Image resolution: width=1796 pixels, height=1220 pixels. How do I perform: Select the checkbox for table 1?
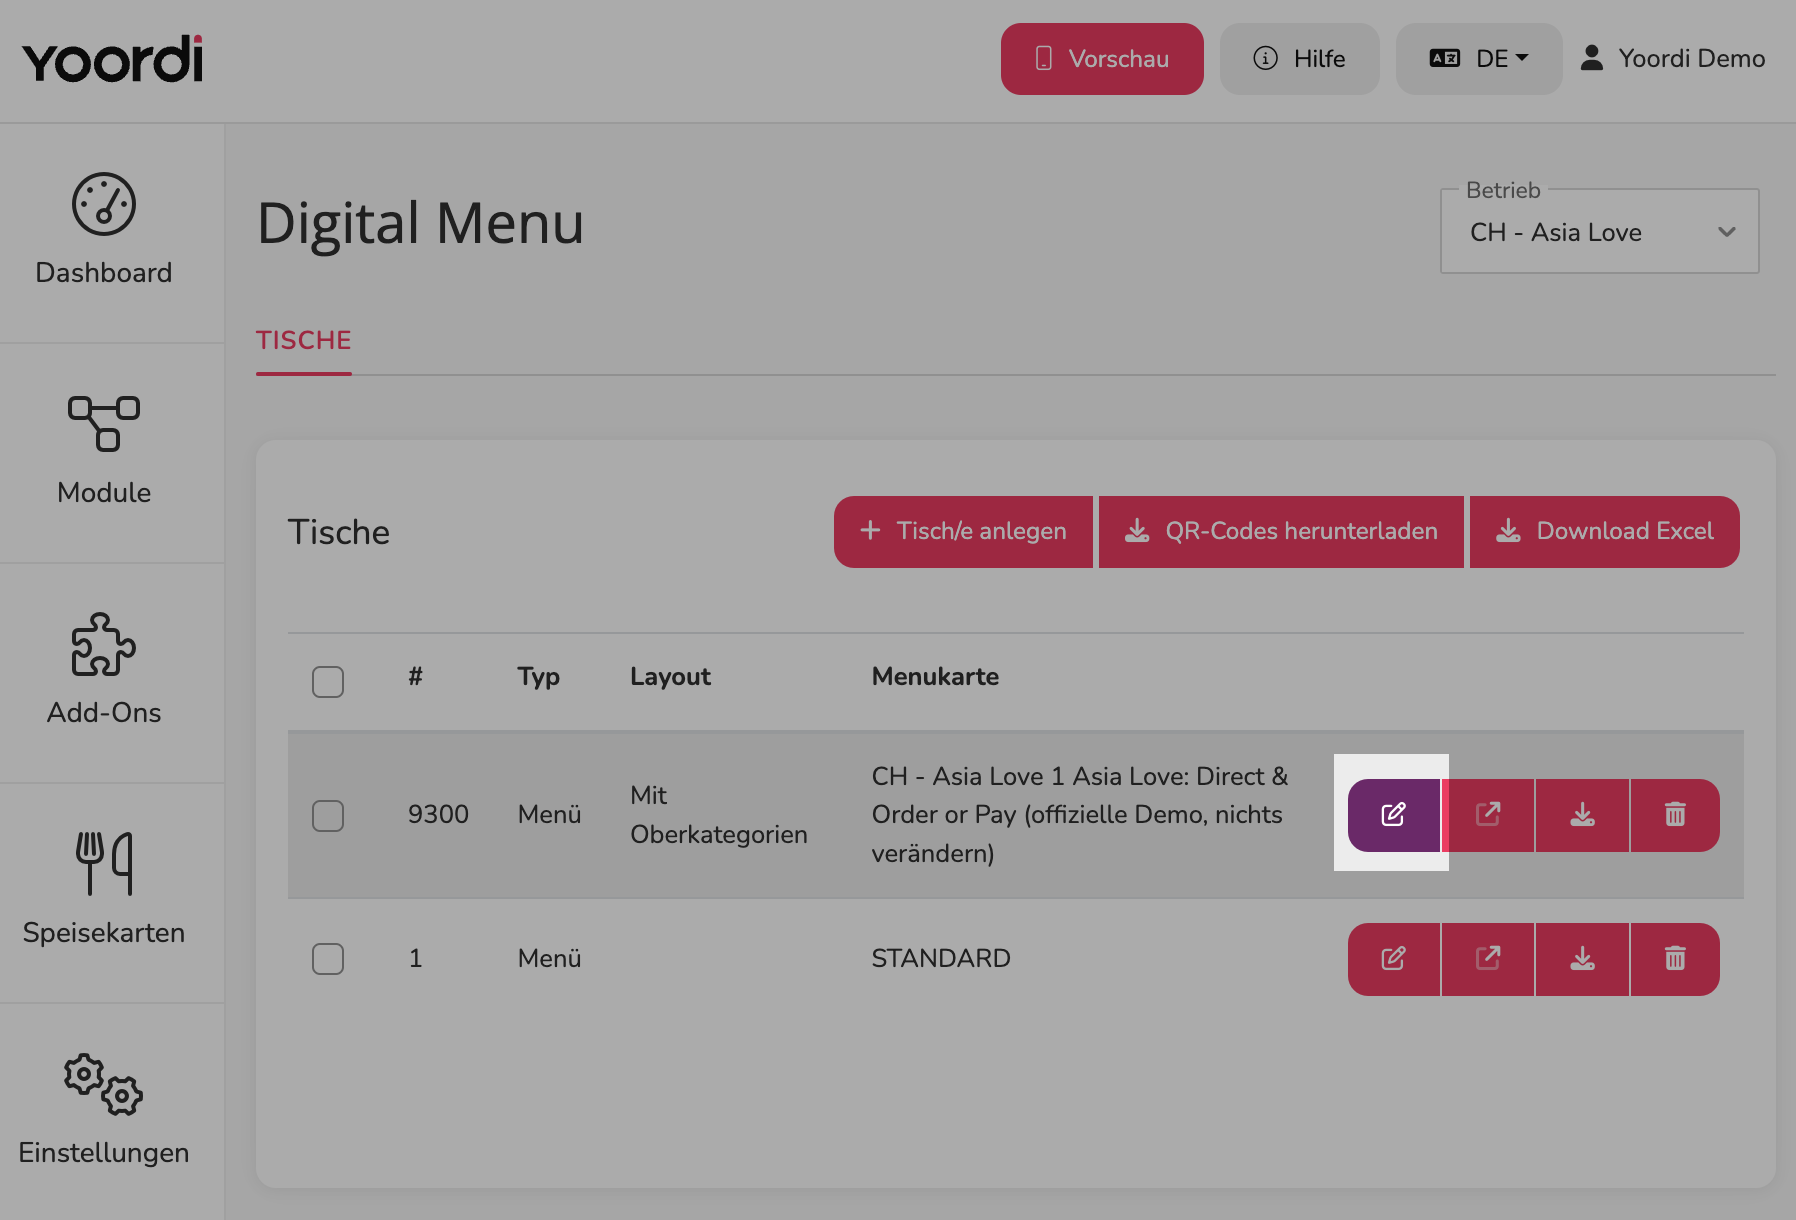pos(328,959)
